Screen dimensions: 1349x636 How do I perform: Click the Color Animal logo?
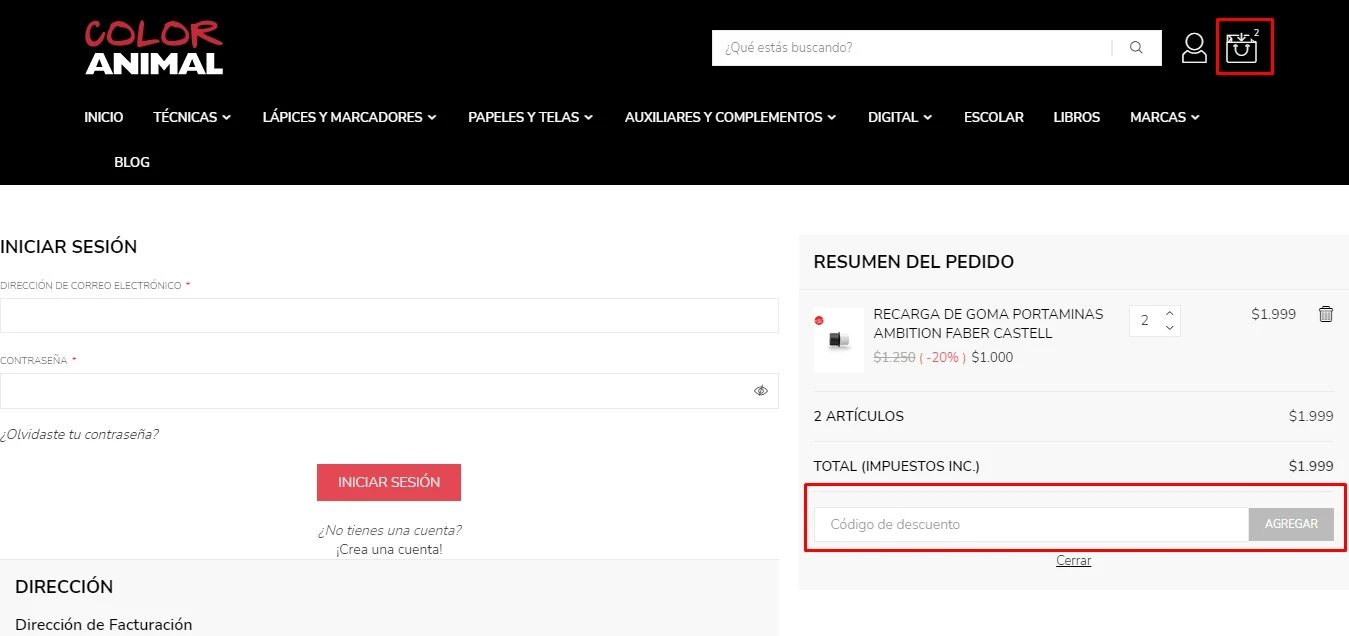154,48
